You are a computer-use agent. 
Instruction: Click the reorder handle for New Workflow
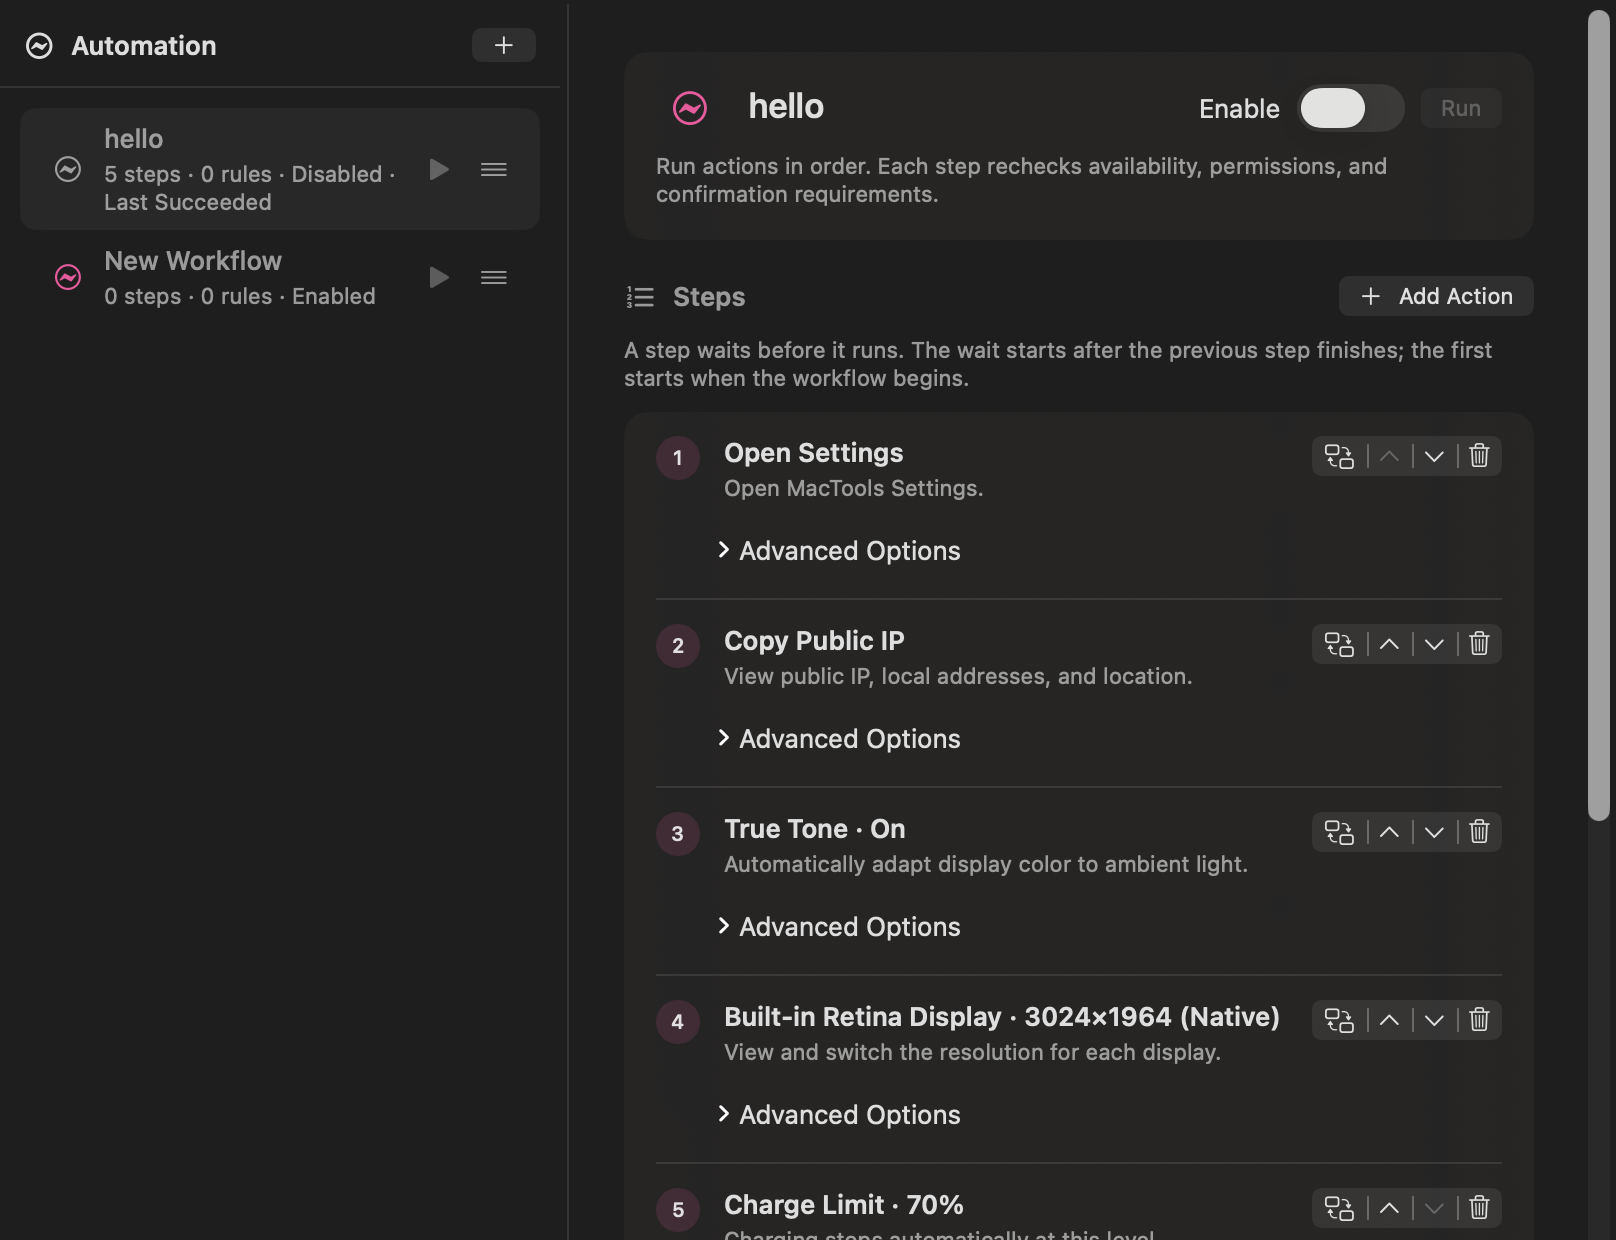pos(494,277)
